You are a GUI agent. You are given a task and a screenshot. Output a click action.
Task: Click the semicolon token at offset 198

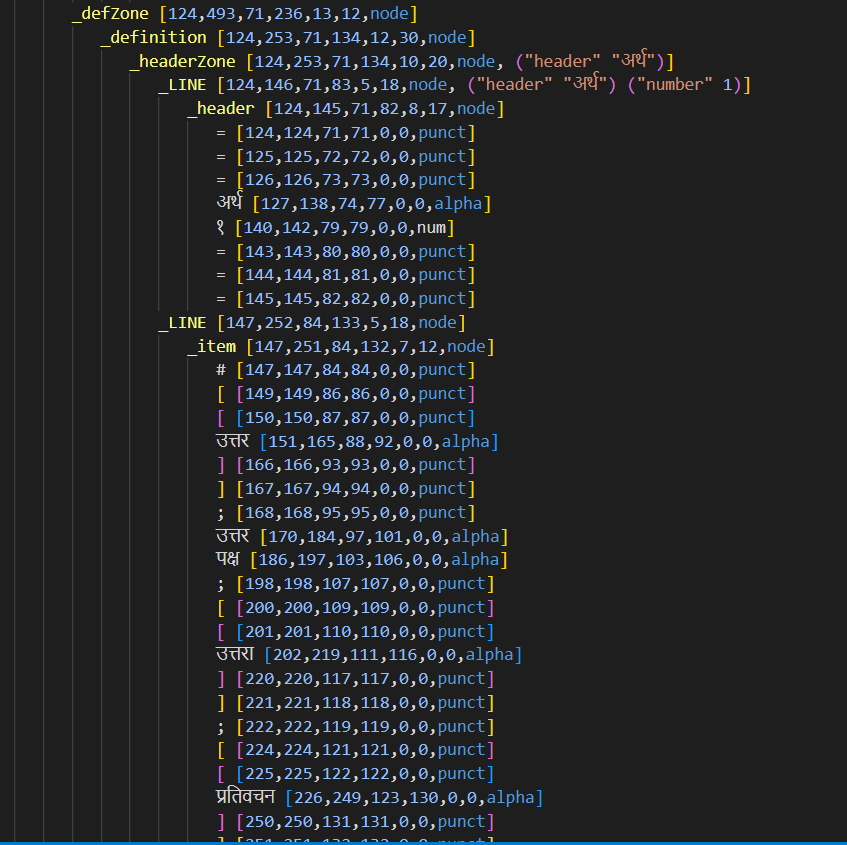point(354,584)
